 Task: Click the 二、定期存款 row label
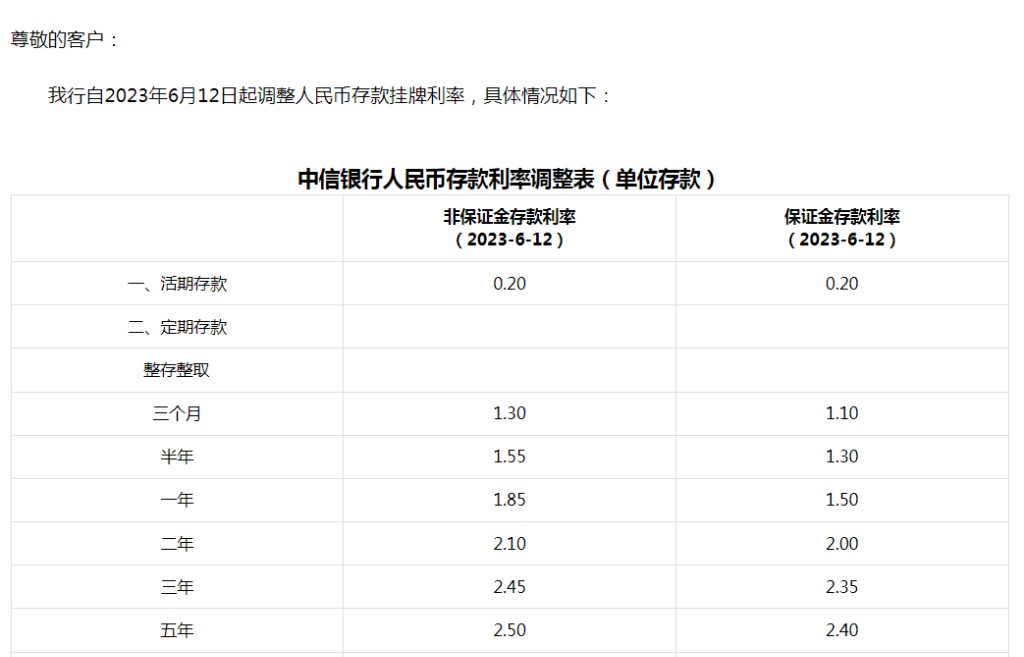tap(177, 327)
